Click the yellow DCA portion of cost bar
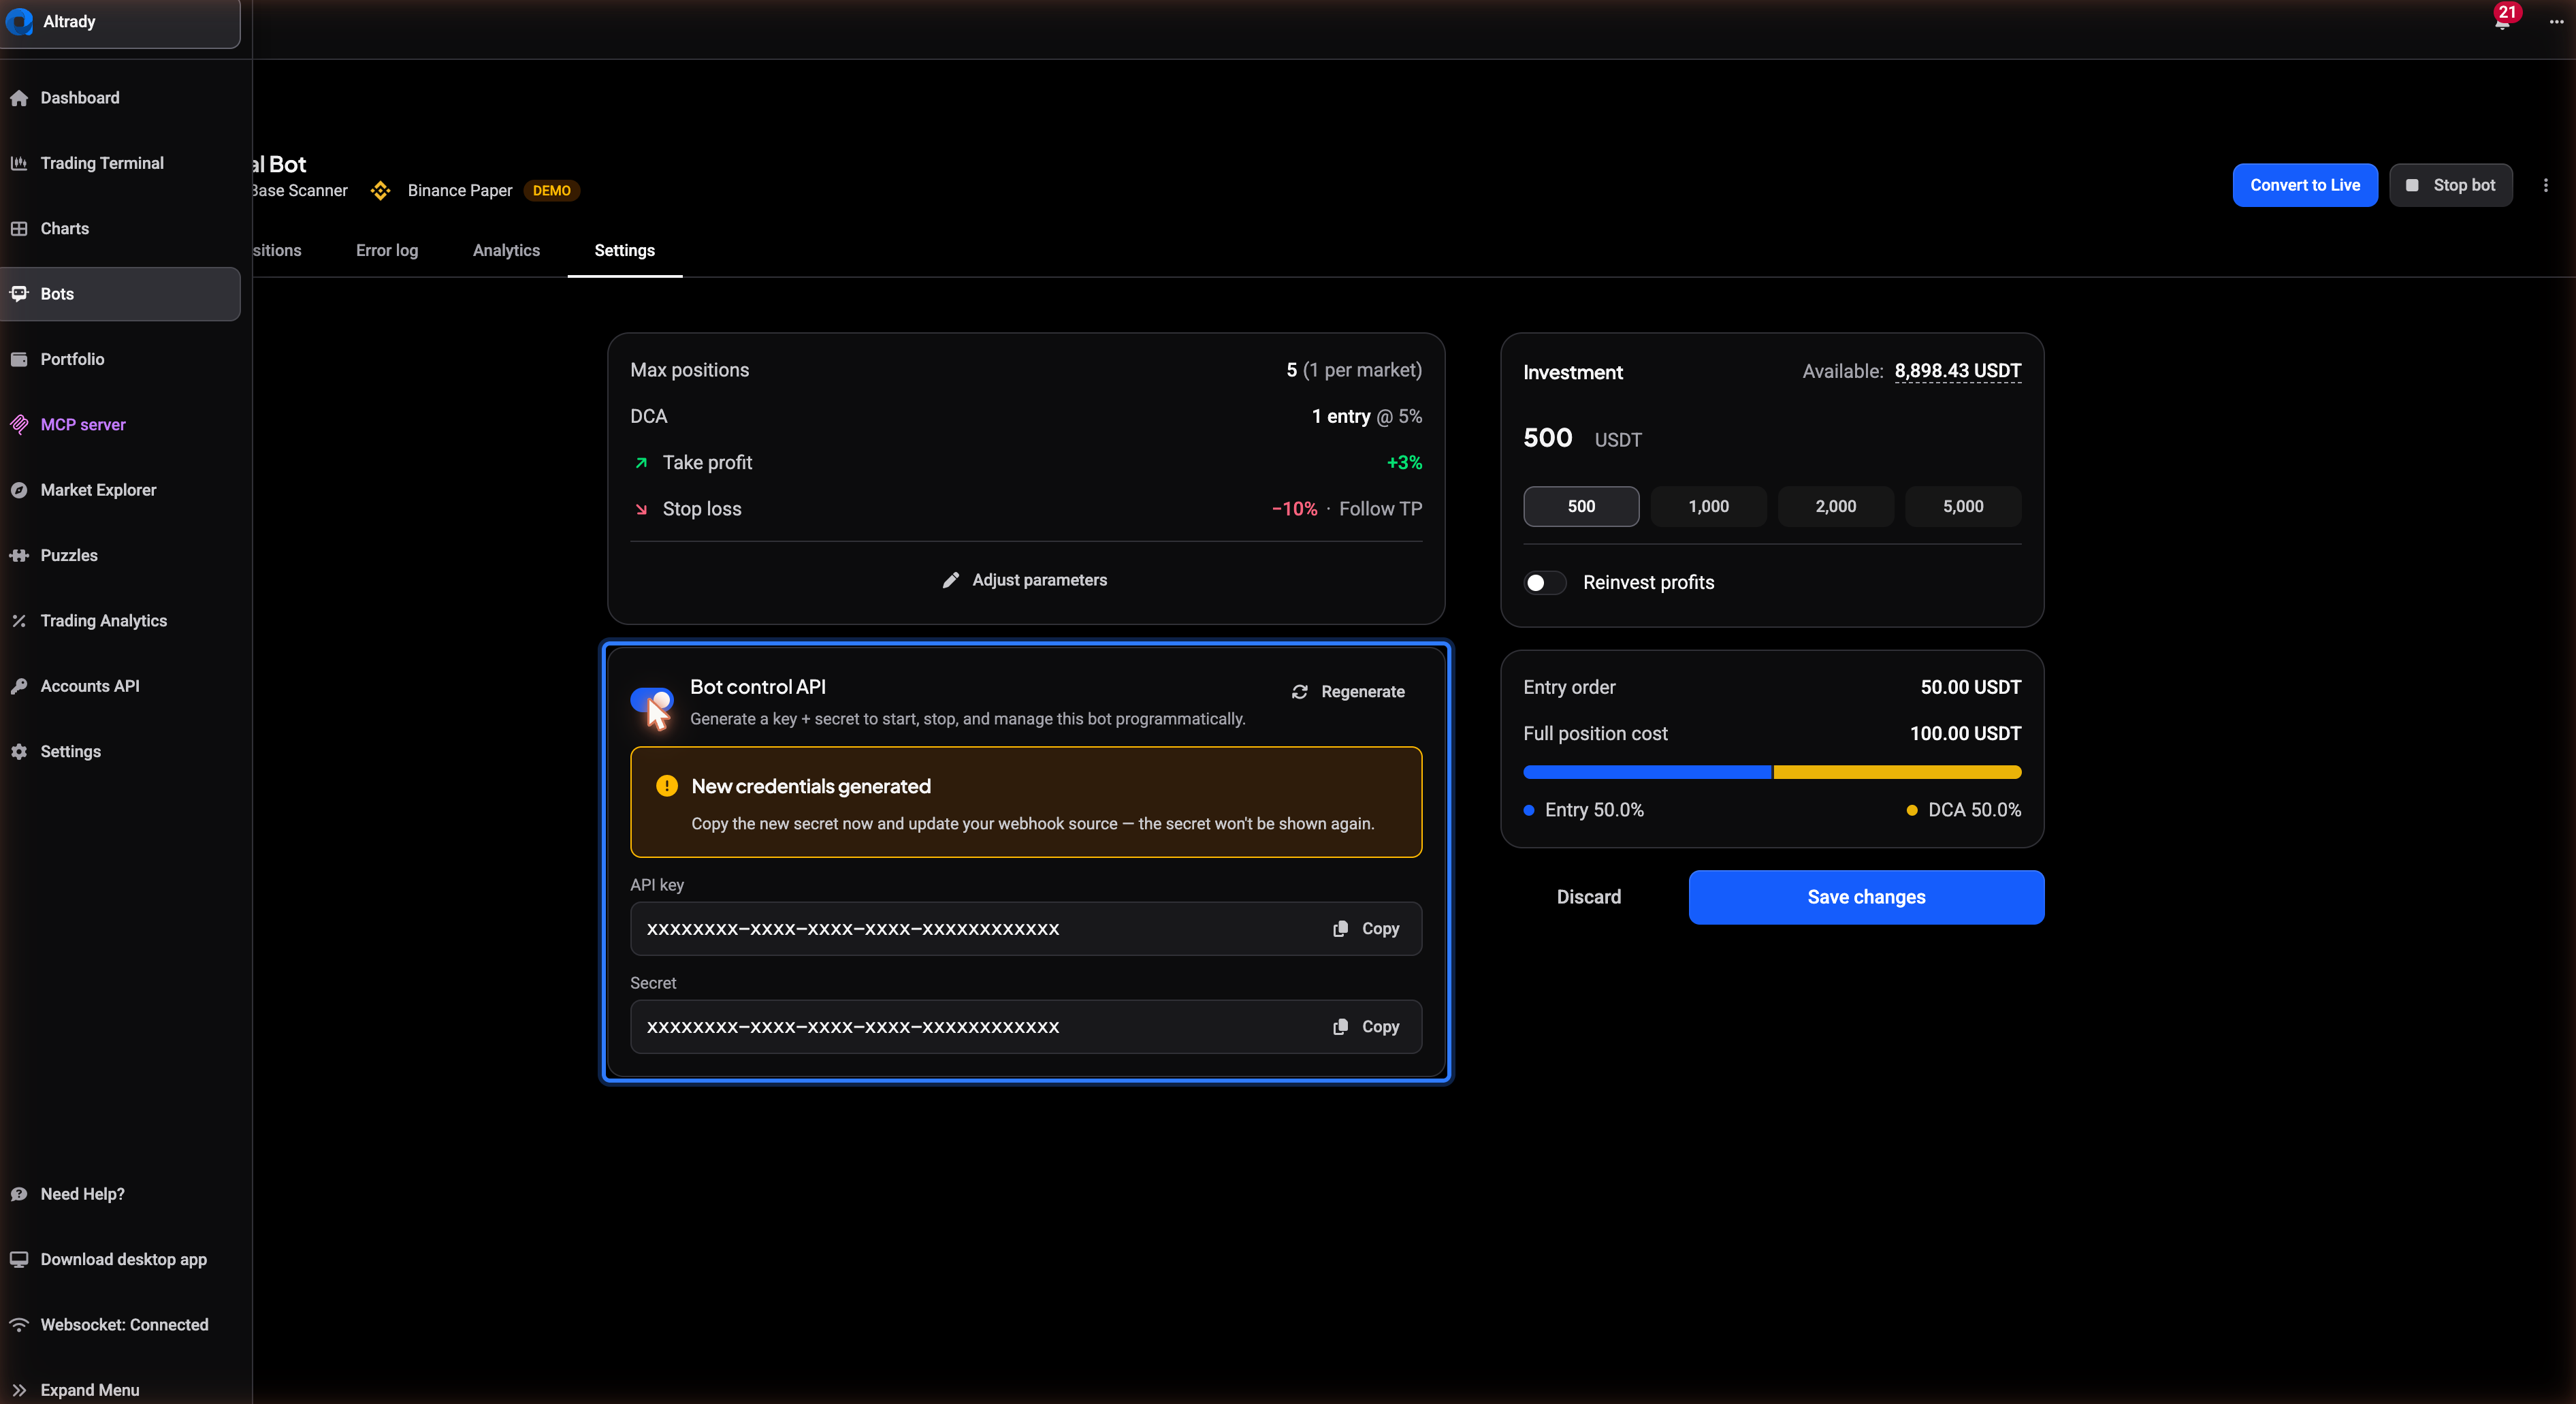The height and width of the screenshot is (1404, 2576). click(1898, 772)
